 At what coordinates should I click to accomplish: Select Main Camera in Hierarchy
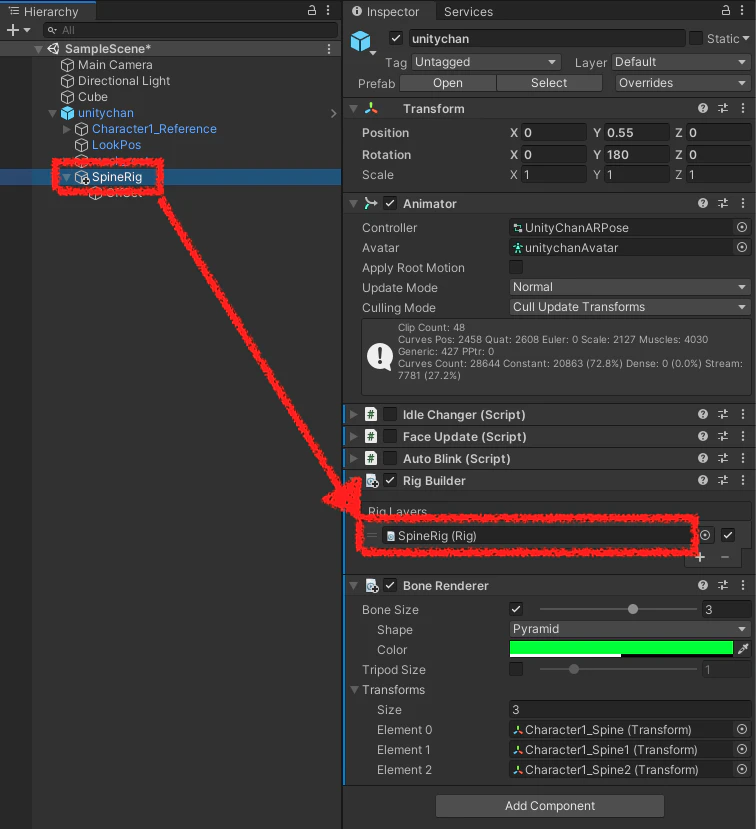(x=115, y=65)
